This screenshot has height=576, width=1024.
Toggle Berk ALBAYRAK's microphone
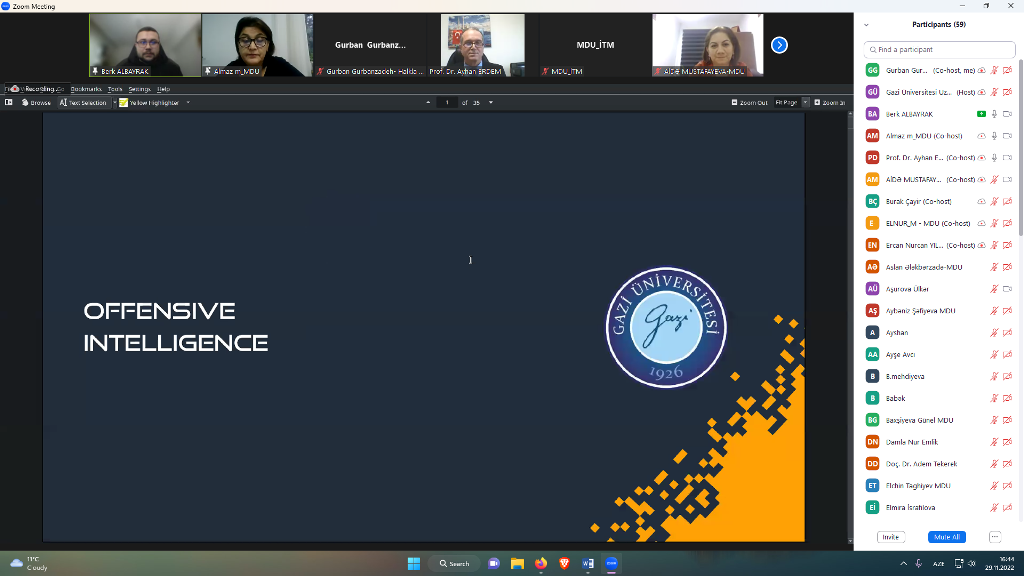coord(994,114)
